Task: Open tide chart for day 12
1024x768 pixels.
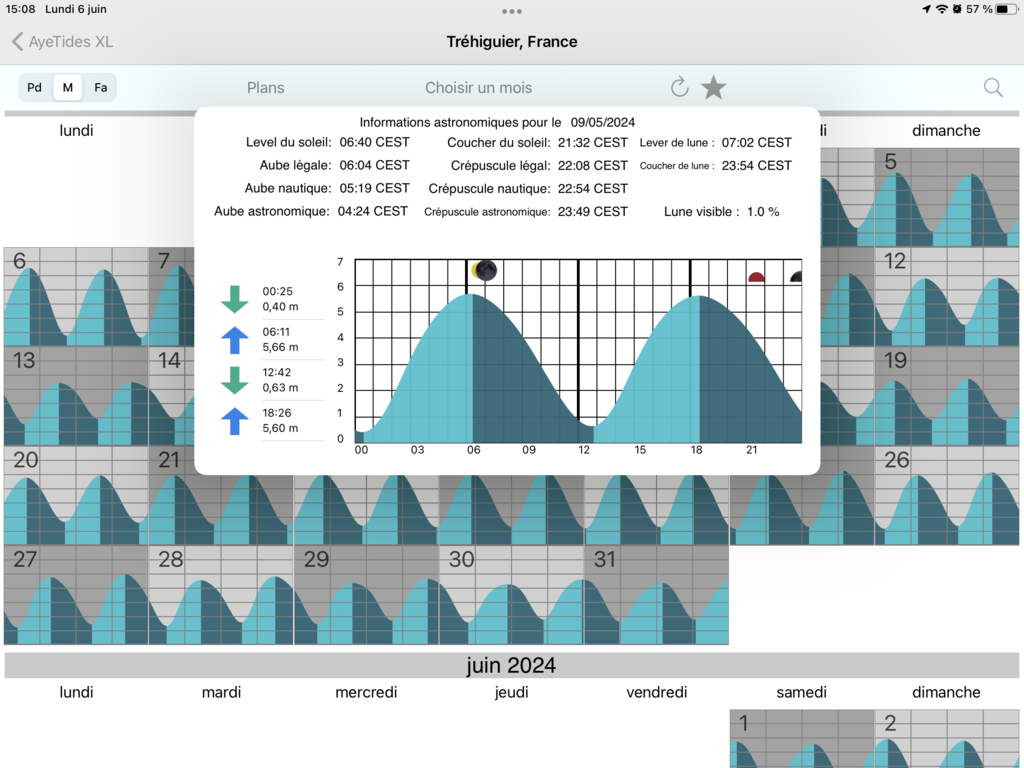Action: [947, 296]
